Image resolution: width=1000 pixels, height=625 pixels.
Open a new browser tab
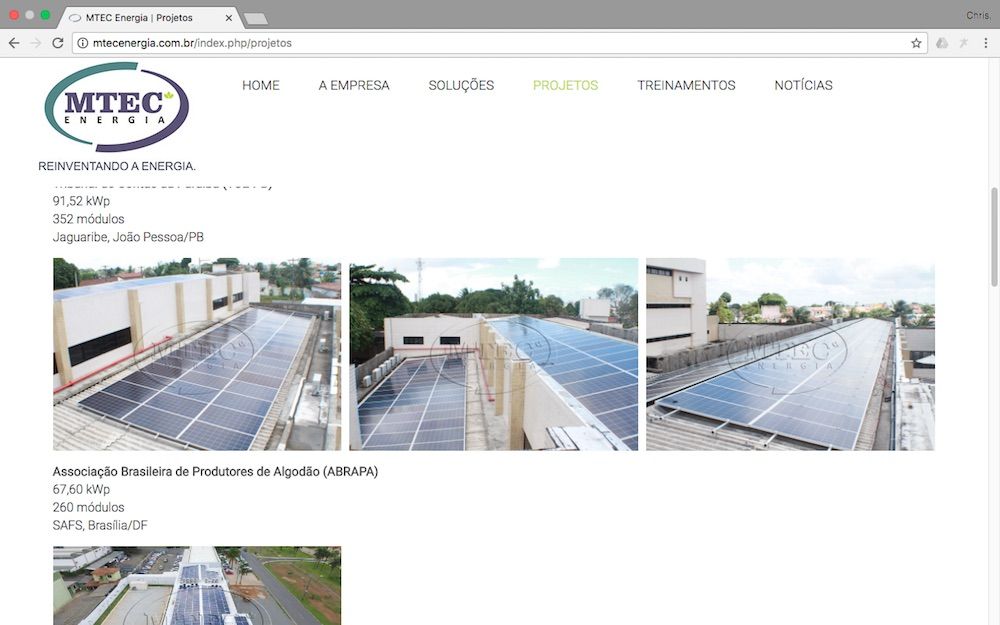[256, 18]
